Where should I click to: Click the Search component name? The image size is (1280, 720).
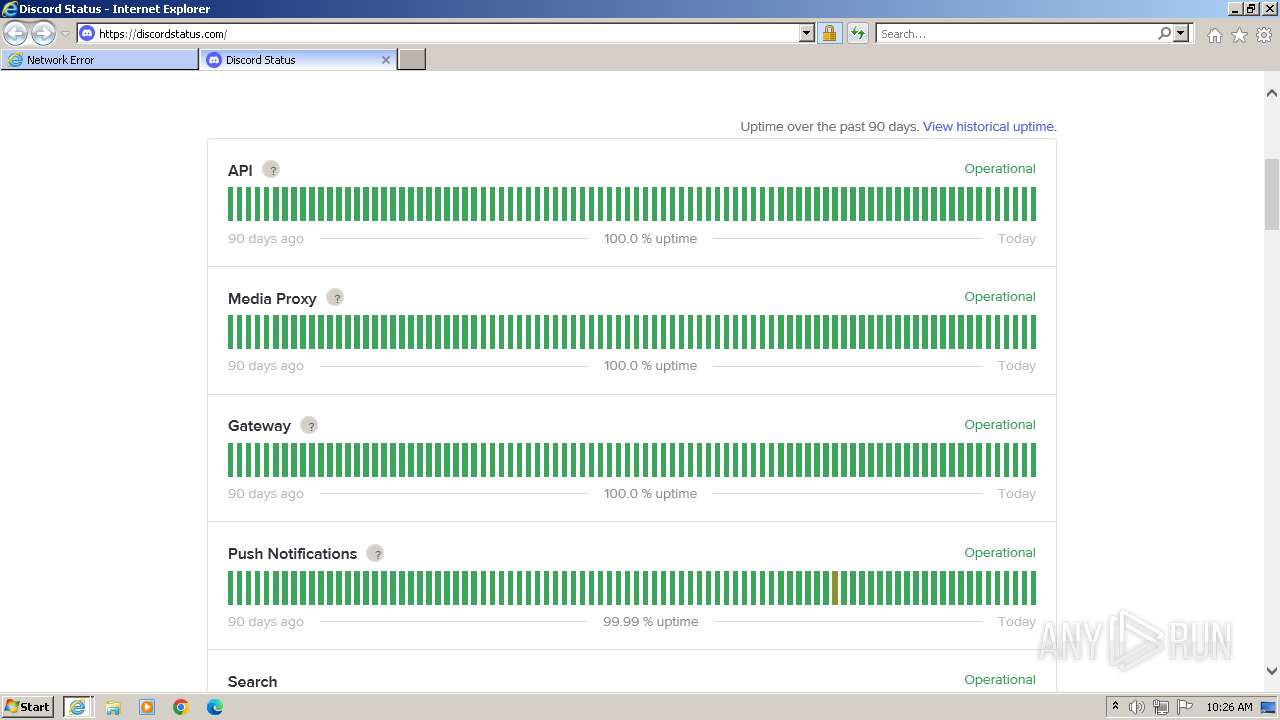tap(252, 682)
